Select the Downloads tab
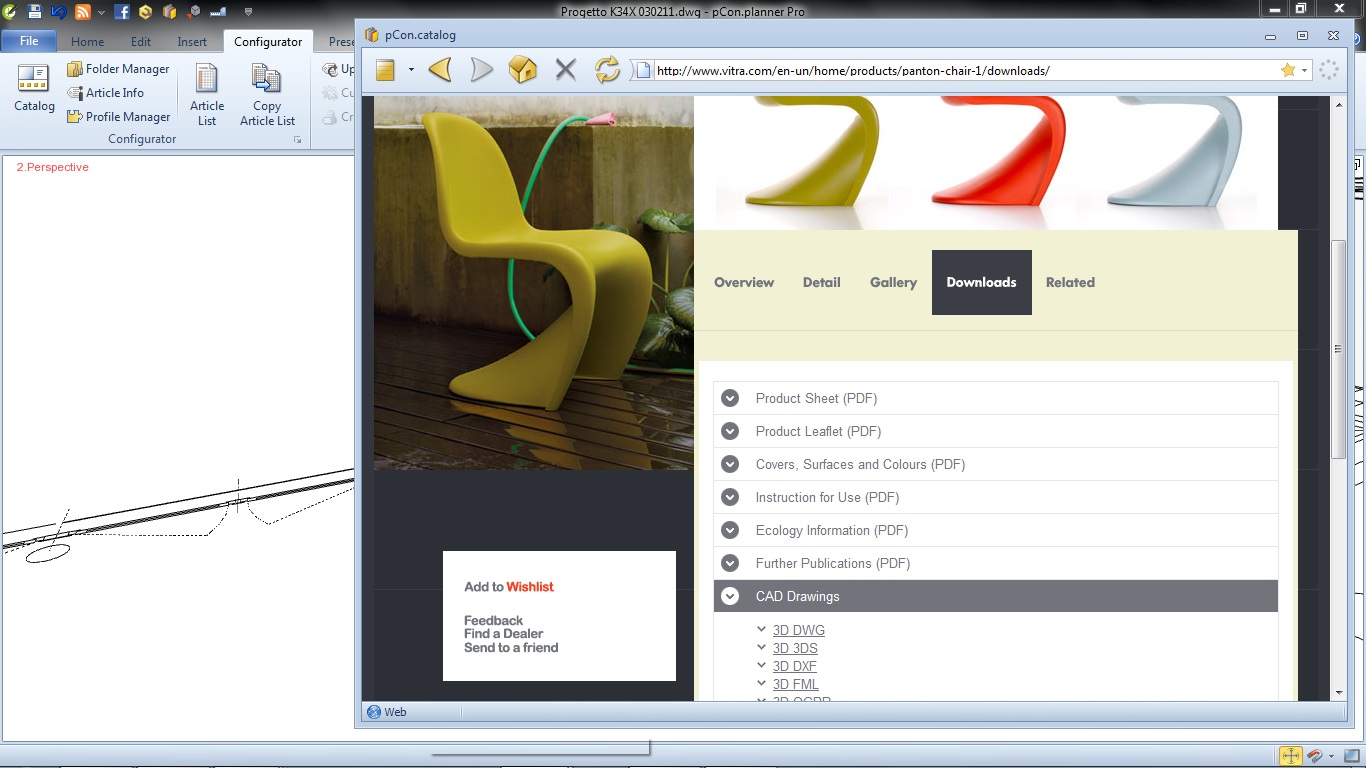The width and height of the screenshot is (1366, 768). [x=982, y=283]
